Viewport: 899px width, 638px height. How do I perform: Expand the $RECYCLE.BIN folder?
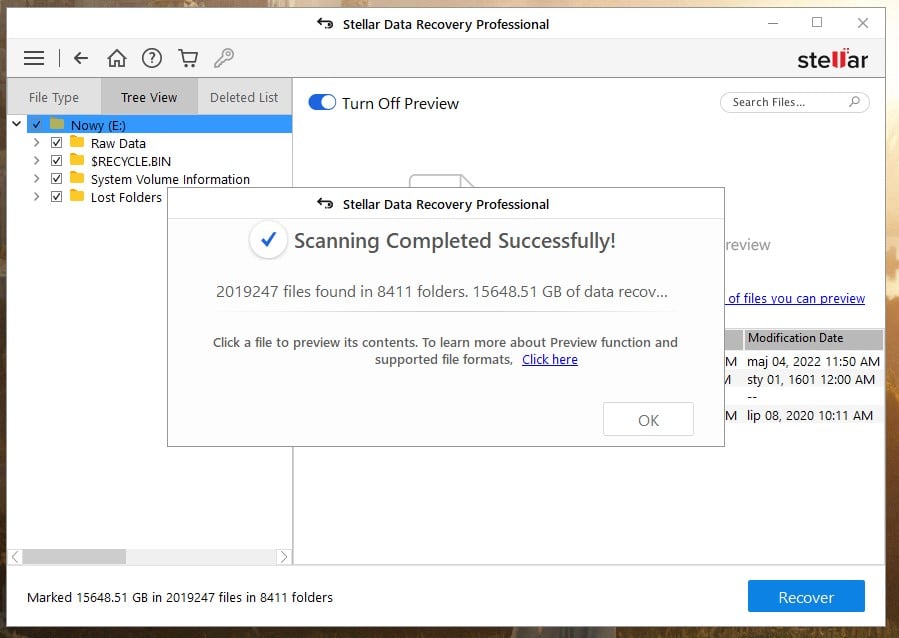36,161
